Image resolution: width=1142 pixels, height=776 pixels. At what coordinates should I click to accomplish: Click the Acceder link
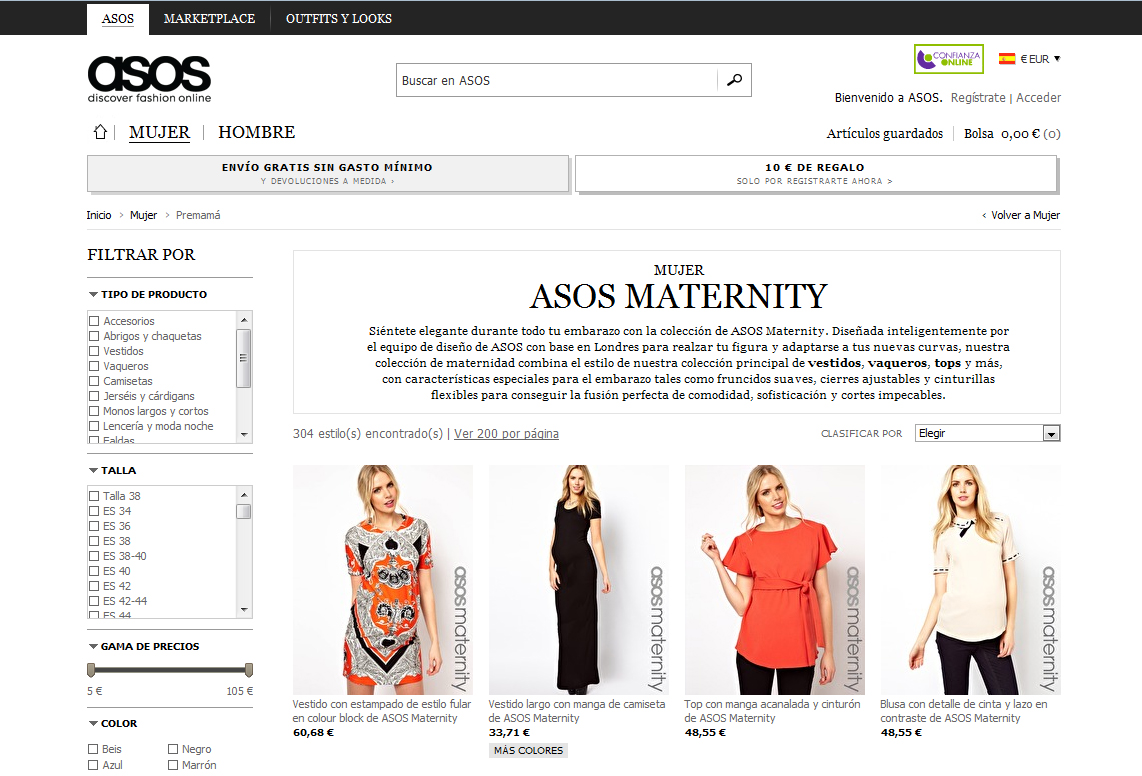coord(1038,98)
